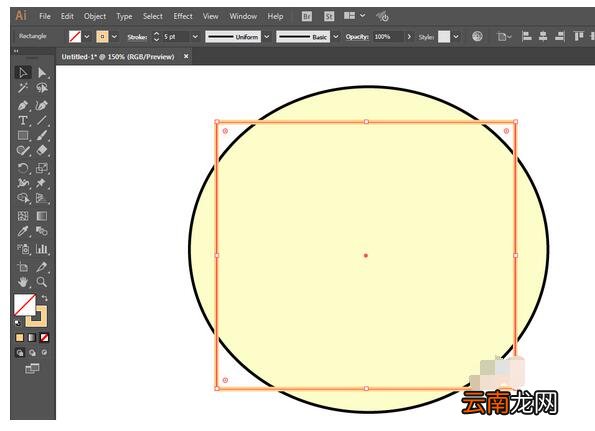Click the GPU performance rocket icon
595x431 pixels.
pos(382,16)
